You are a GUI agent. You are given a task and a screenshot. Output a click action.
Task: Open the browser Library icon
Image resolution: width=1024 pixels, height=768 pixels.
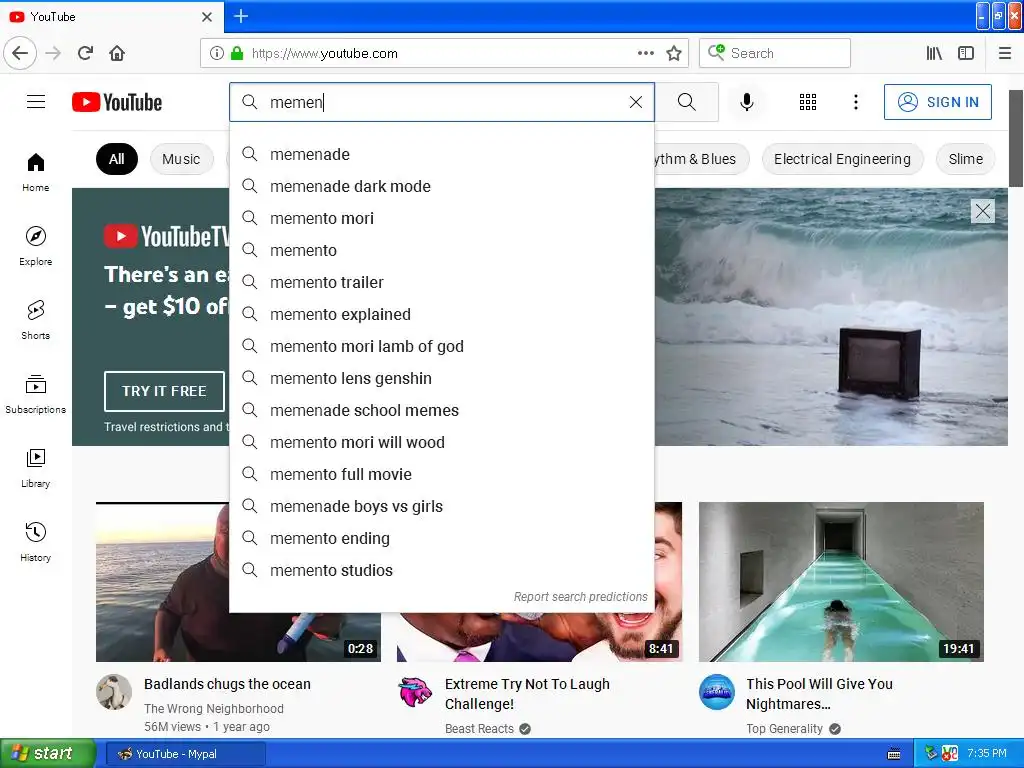[935, 53]
